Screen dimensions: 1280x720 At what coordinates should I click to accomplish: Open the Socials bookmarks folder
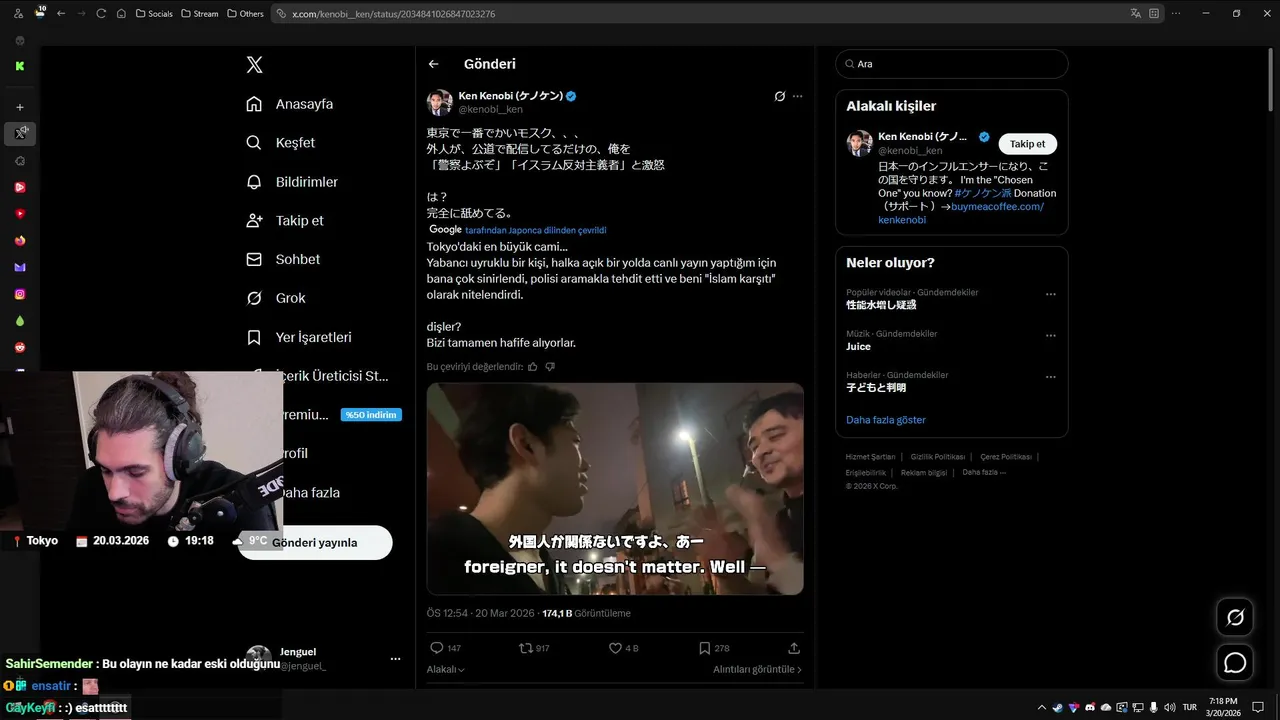(154, 14)
